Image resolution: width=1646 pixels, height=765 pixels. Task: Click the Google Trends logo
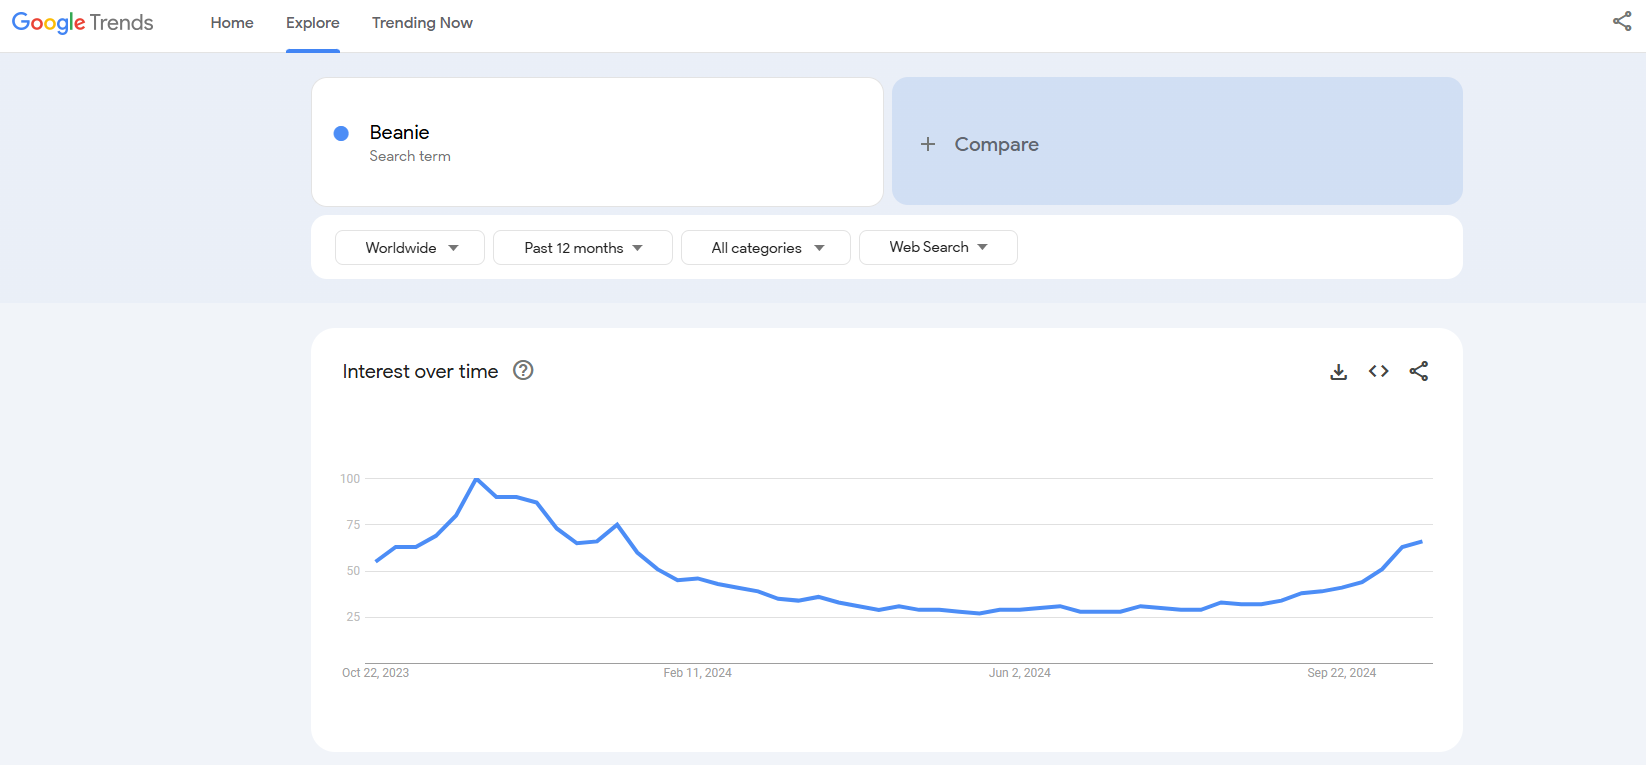click(82, 23)
